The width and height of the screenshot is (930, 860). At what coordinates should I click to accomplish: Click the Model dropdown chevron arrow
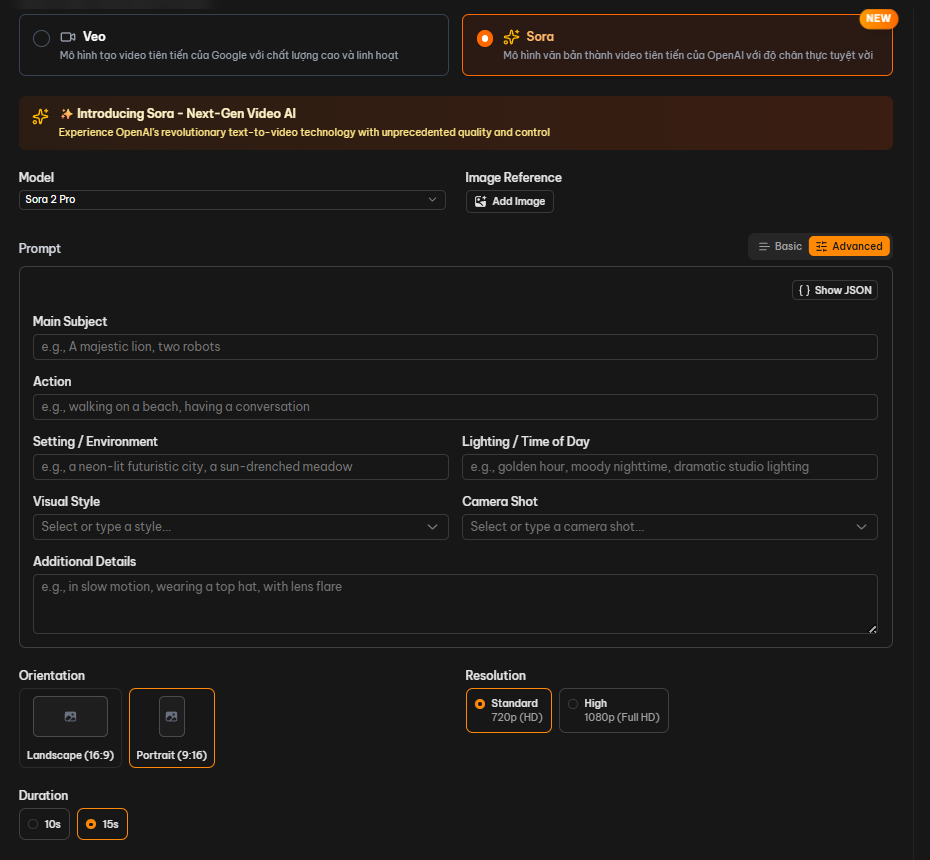click(432, 200)
